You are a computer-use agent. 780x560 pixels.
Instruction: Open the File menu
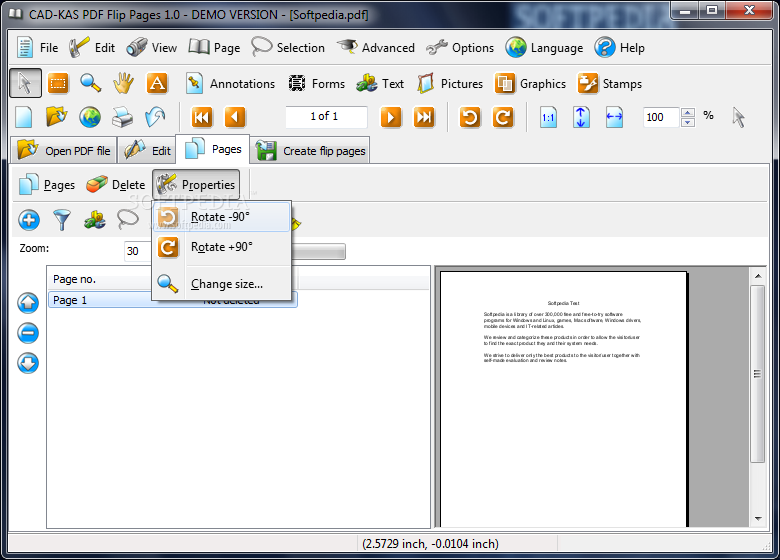[38, 48]
